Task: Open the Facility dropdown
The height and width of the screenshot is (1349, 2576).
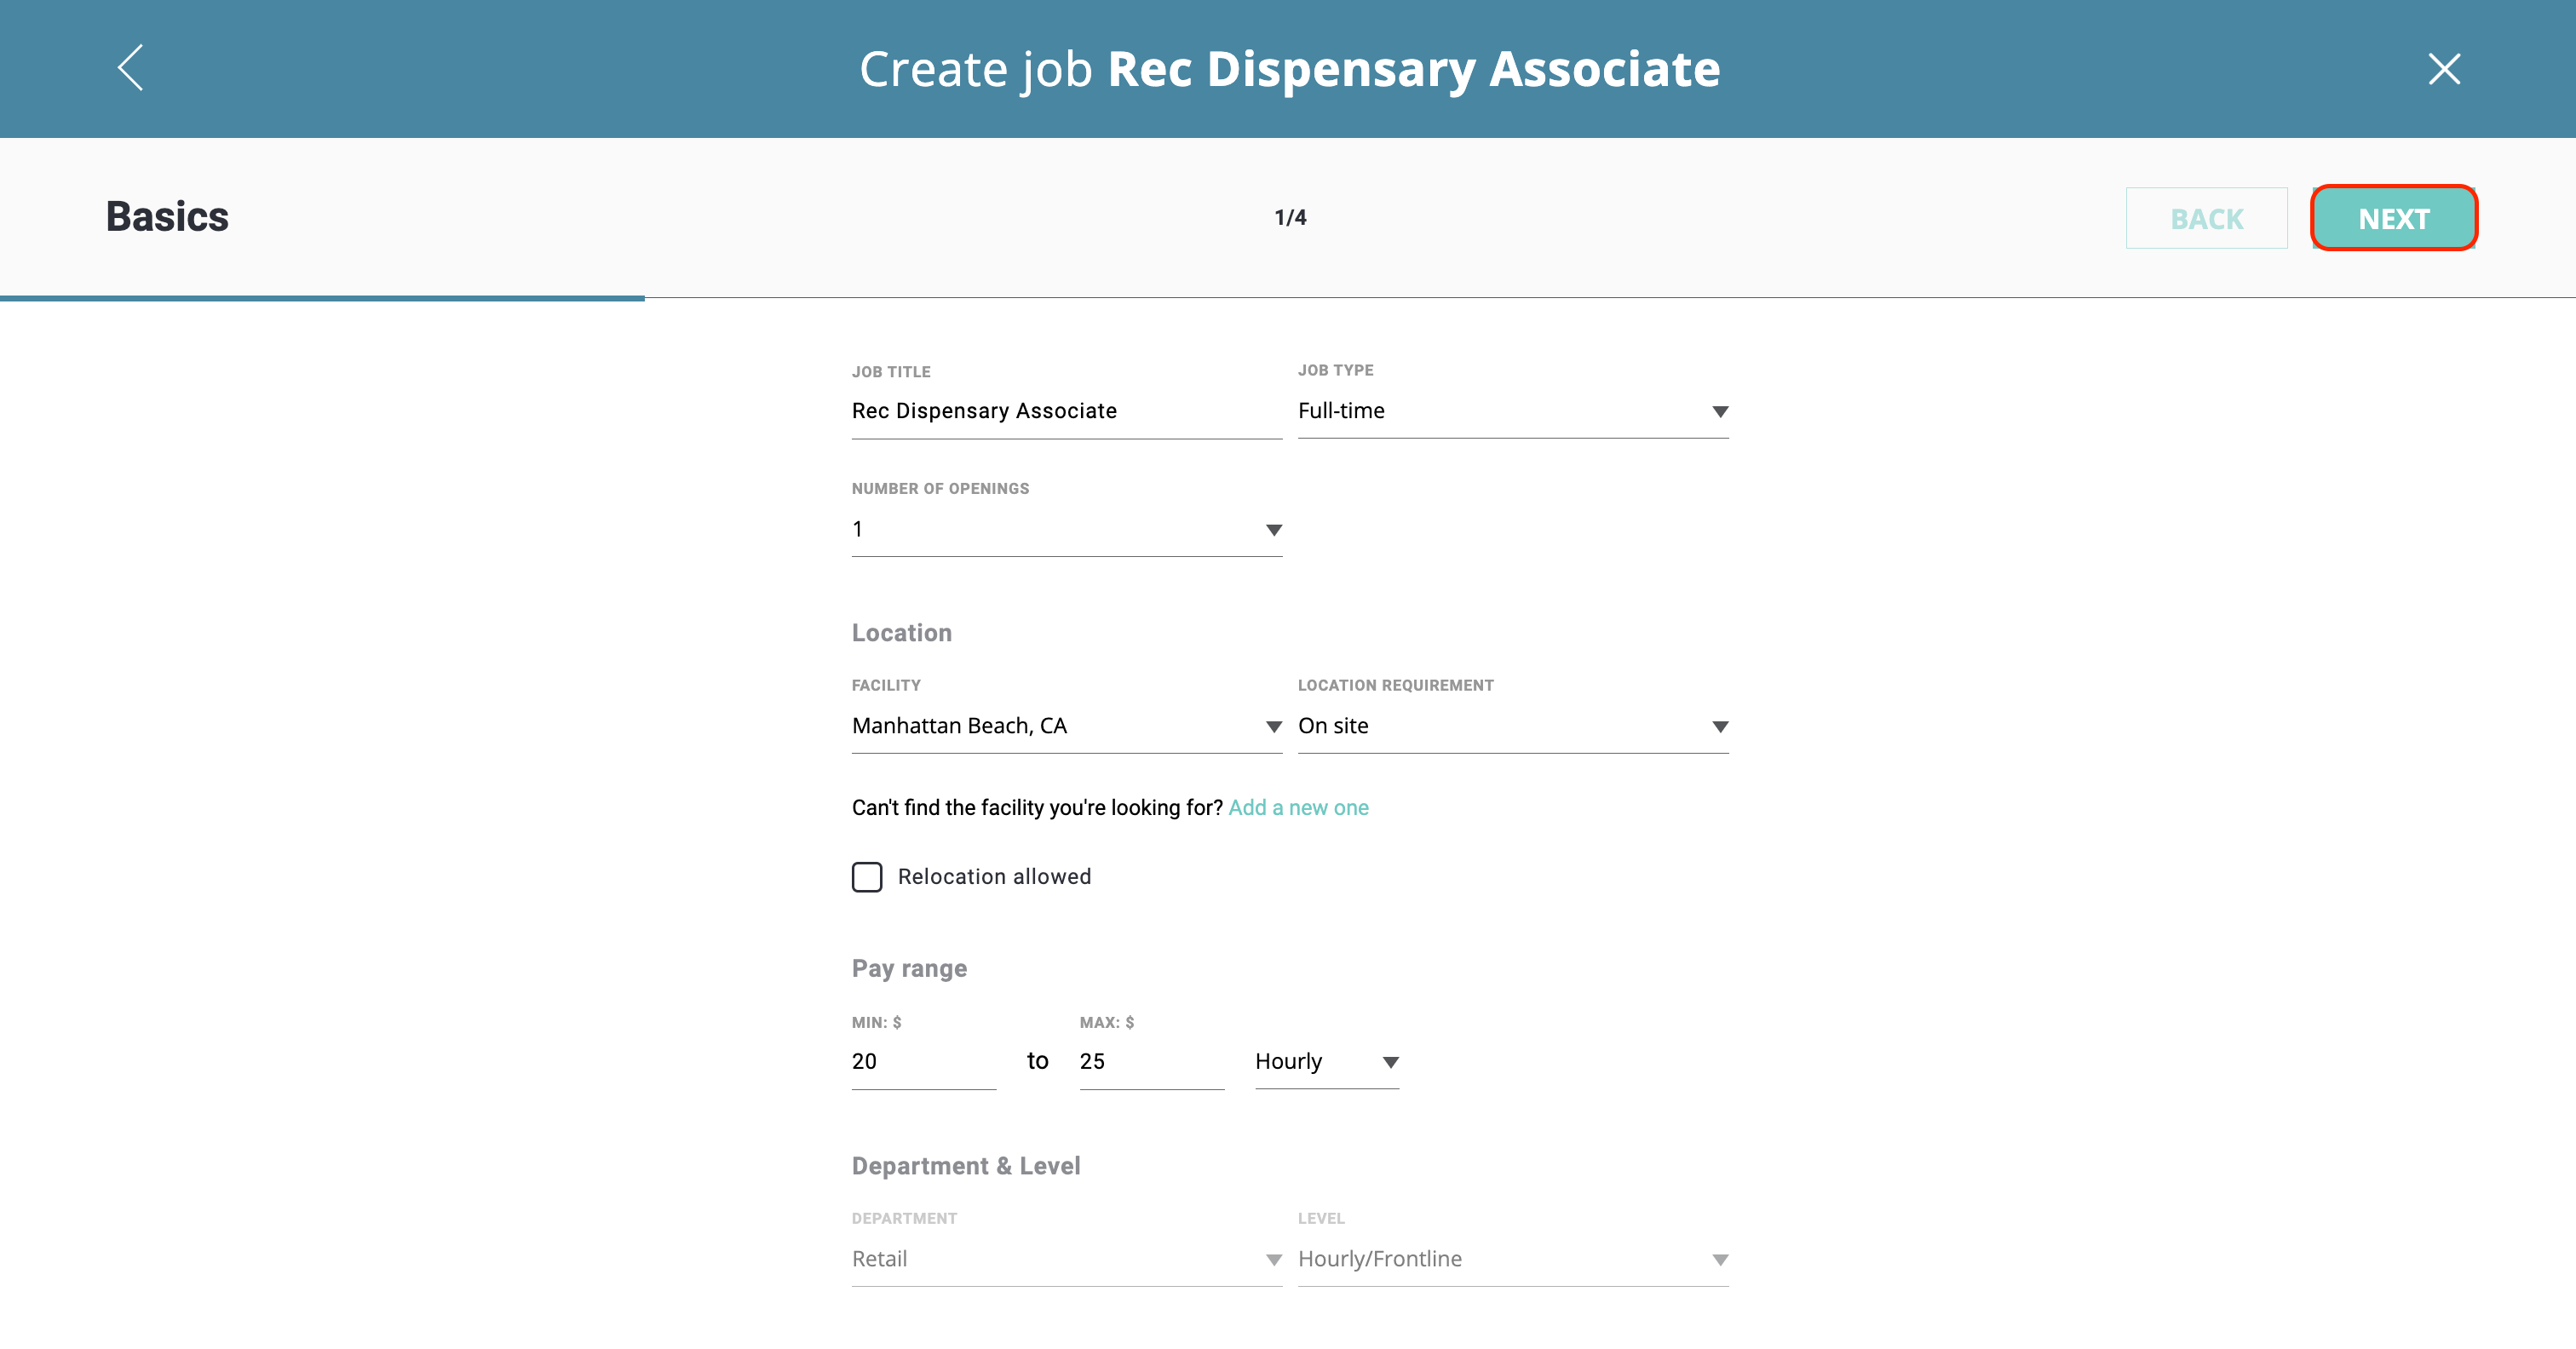Action: 1065,726
